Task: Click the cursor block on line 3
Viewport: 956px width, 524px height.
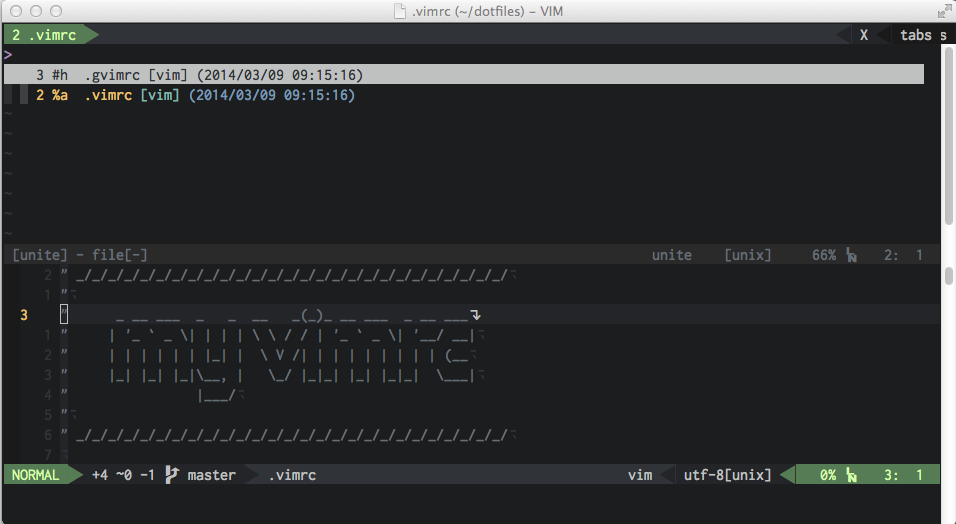Action: pos(64,315)
